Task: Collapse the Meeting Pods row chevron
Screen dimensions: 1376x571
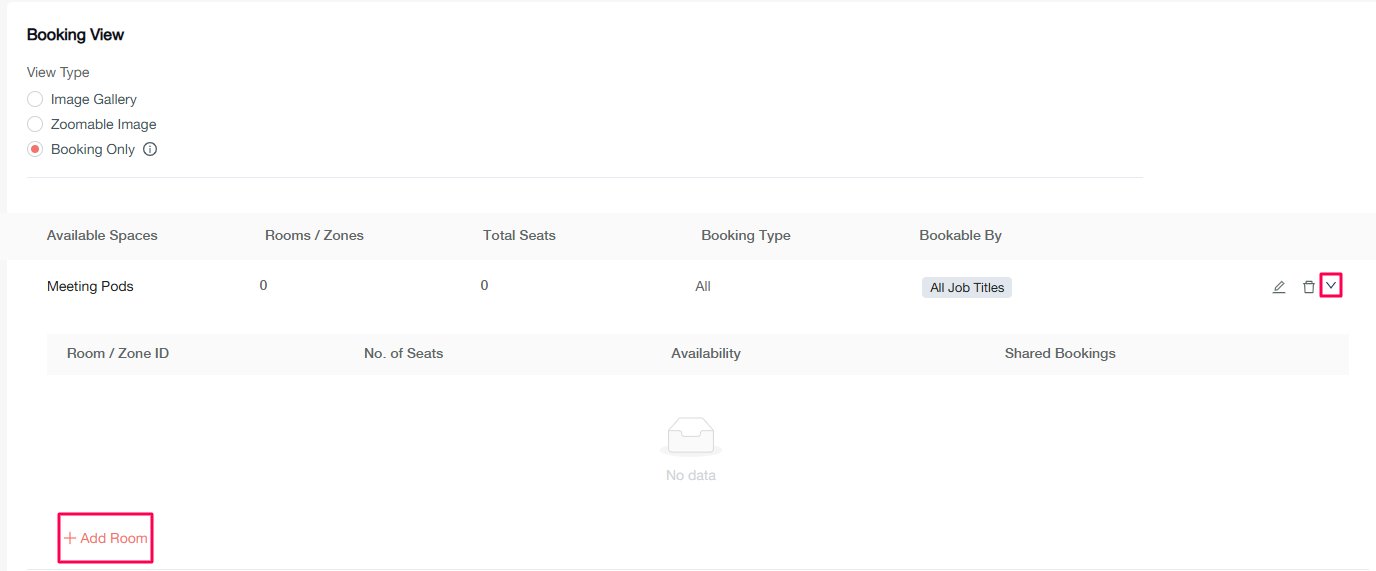Action: coord(1330,286)
